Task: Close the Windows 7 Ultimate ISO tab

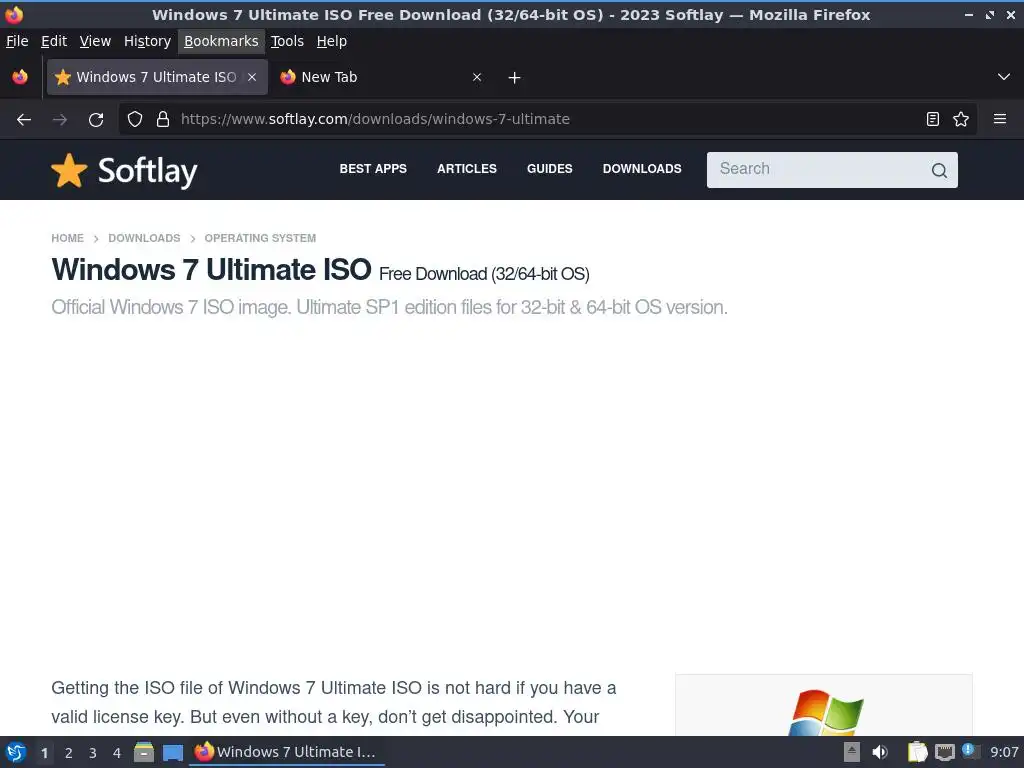Action: pos(252,77)
